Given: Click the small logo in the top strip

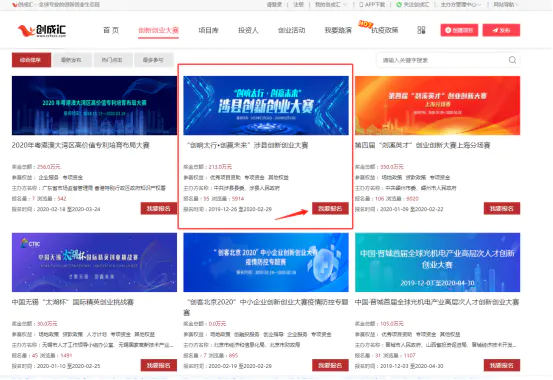Looking at the screenshot, I should coord(14,5).
